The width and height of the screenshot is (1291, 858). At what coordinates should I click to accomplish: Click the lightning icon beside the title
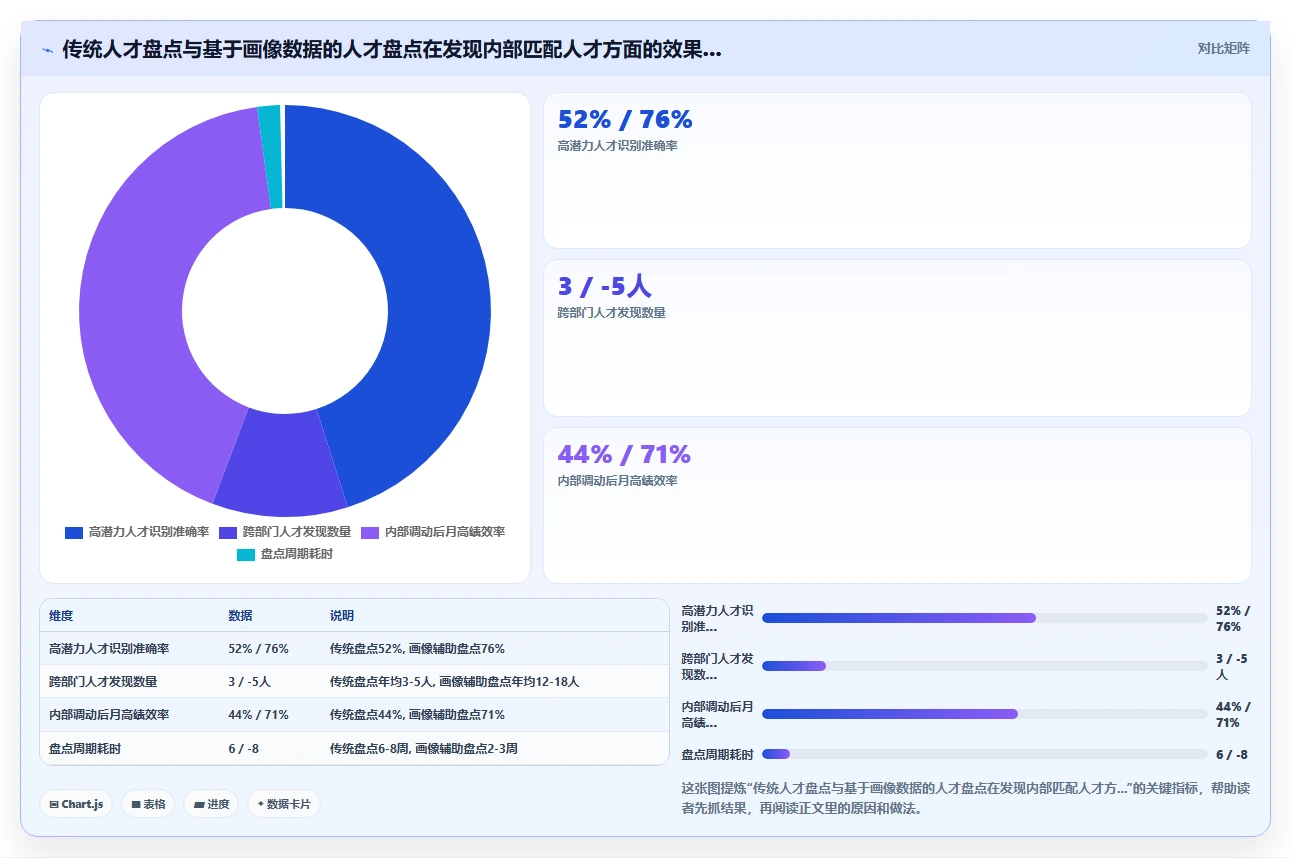[x=47, y=50]
